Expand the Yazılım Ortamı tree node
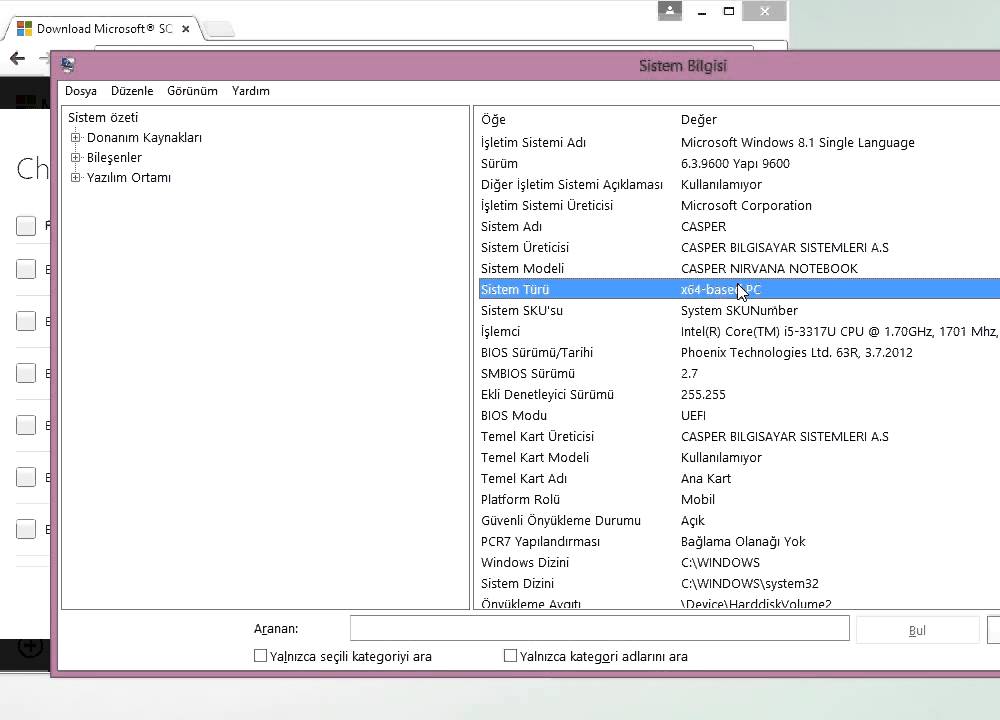 tap(75, 177)
